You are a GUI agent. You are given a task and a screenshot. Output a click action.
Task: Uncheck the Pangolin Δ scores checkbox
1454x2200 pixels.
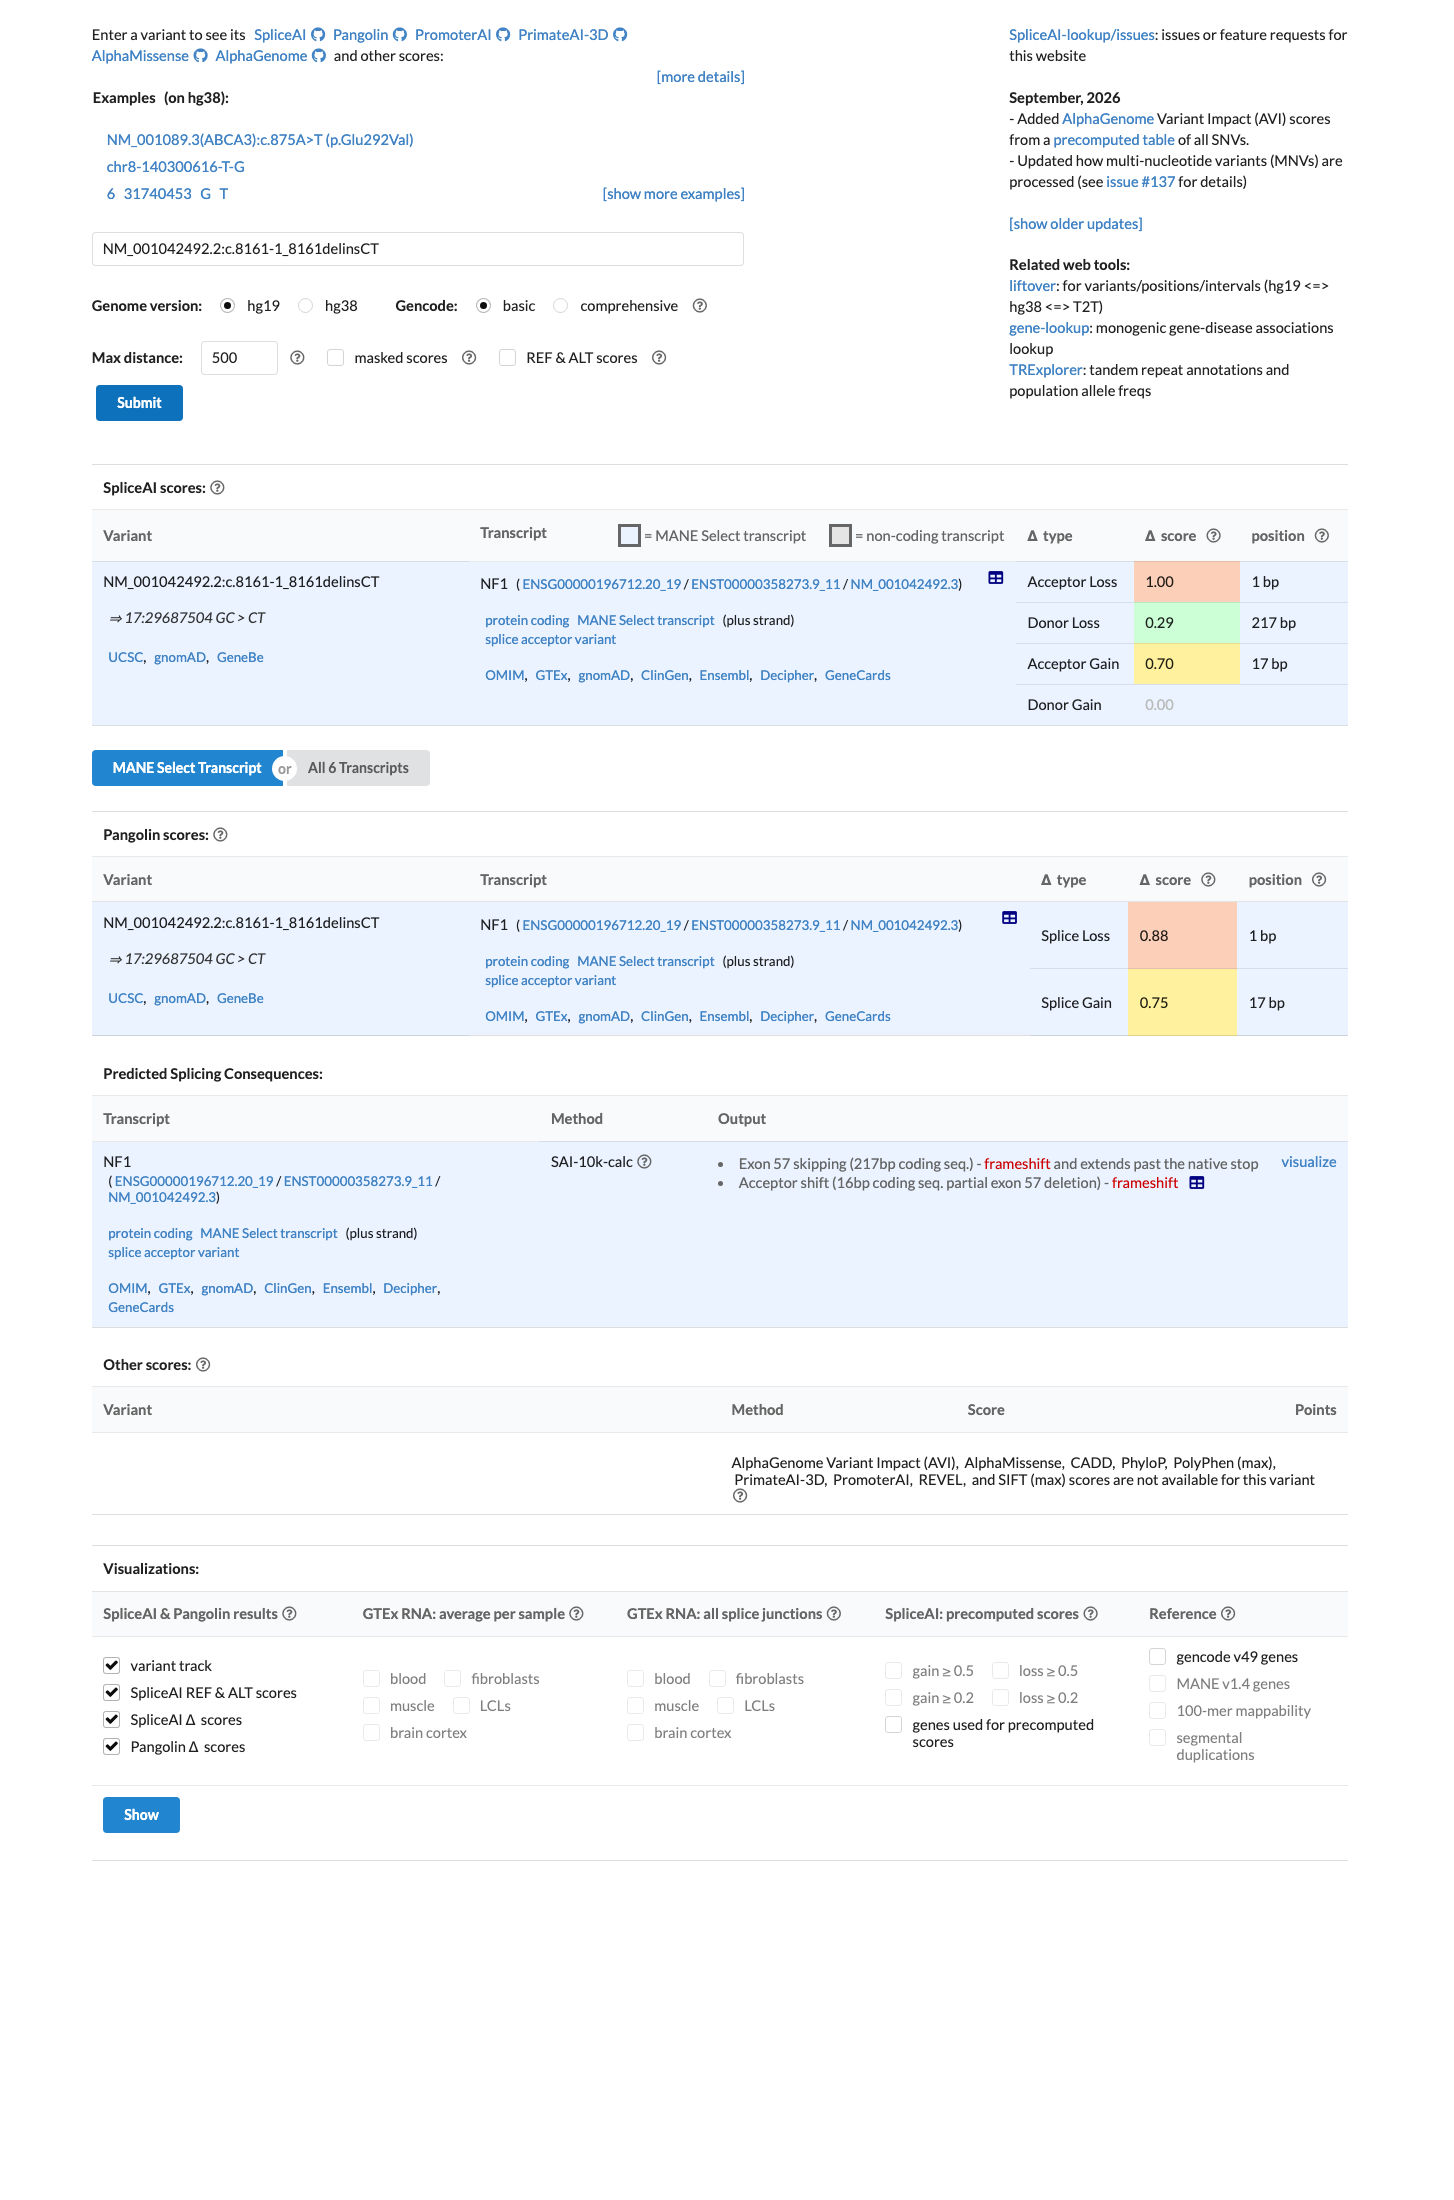pyautogui.click(x=112, y=1747)
